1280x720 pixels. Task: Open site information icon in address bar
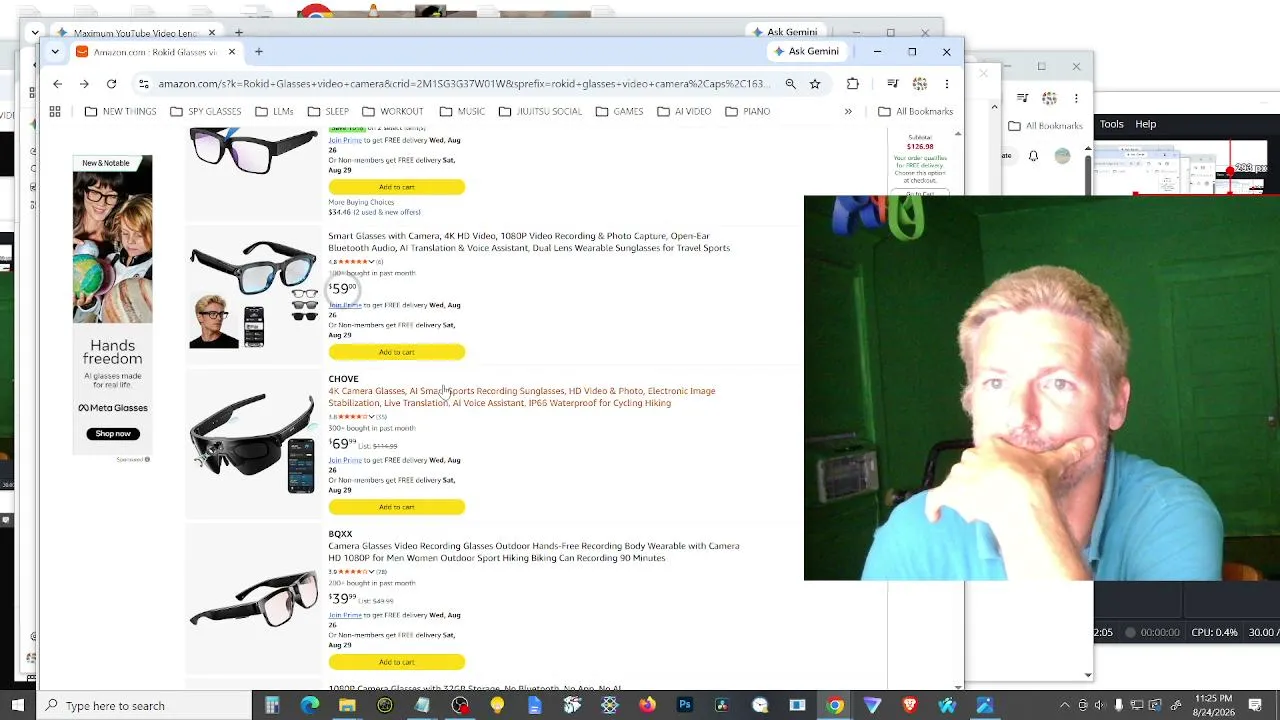click(x=144, y=84)
